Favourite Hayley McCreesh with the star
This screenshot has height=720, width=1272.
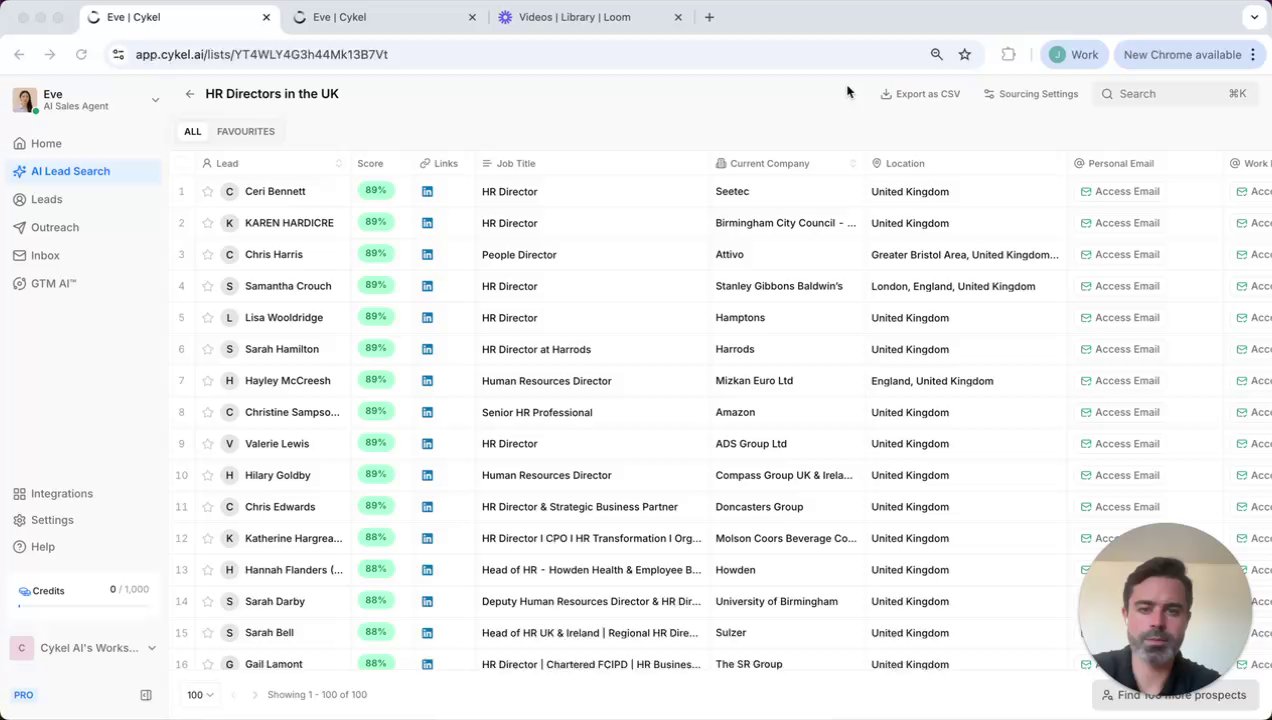(x=207, y=381)
